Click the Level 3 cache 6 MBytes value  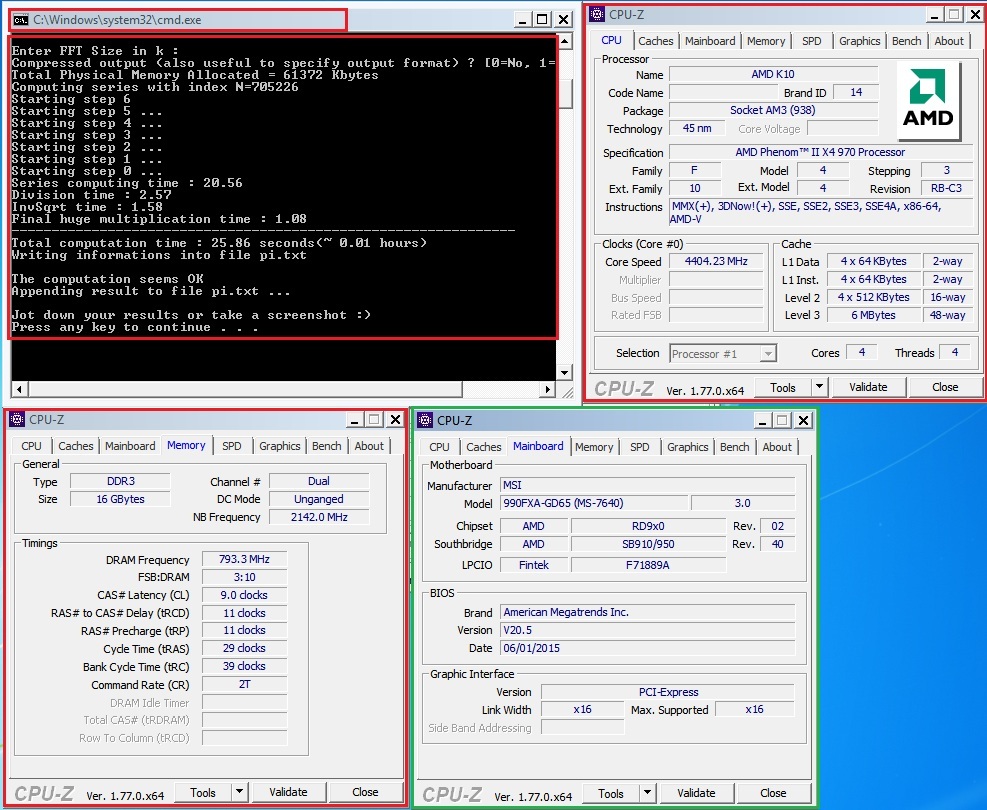pyautogui.click(x=873, y=315)
